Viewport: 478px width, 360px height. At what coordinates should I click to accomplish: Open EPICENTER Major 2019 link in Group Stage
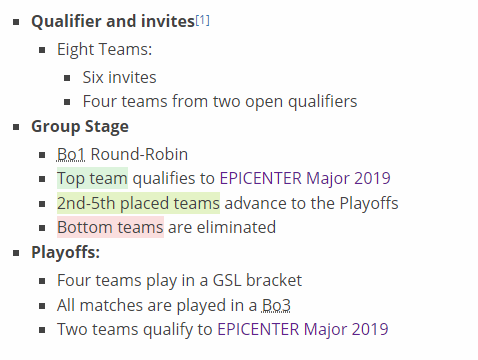click(x=305, y=178)
